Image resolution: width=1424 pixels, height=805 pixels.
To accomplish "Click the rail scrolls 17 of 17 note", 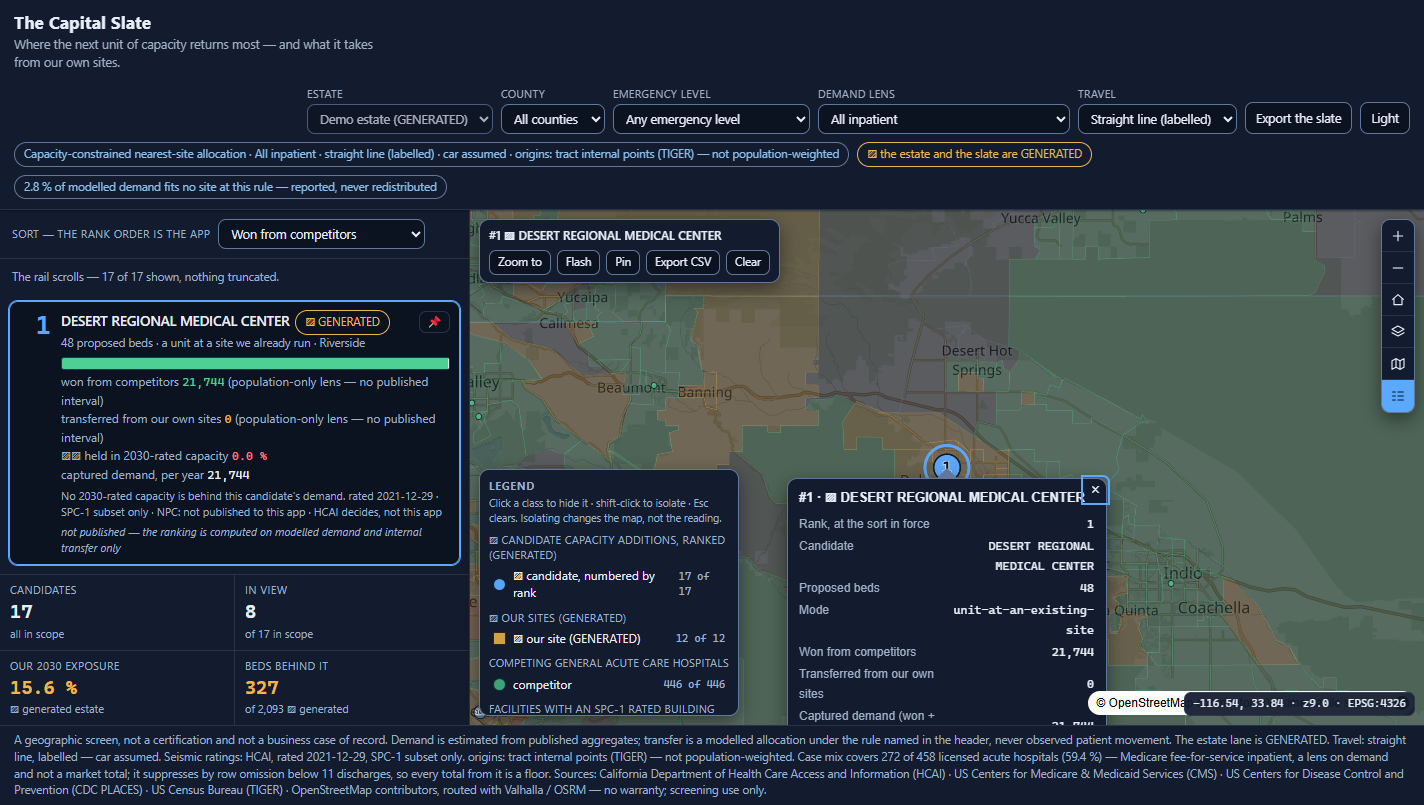I will point(145,277).
